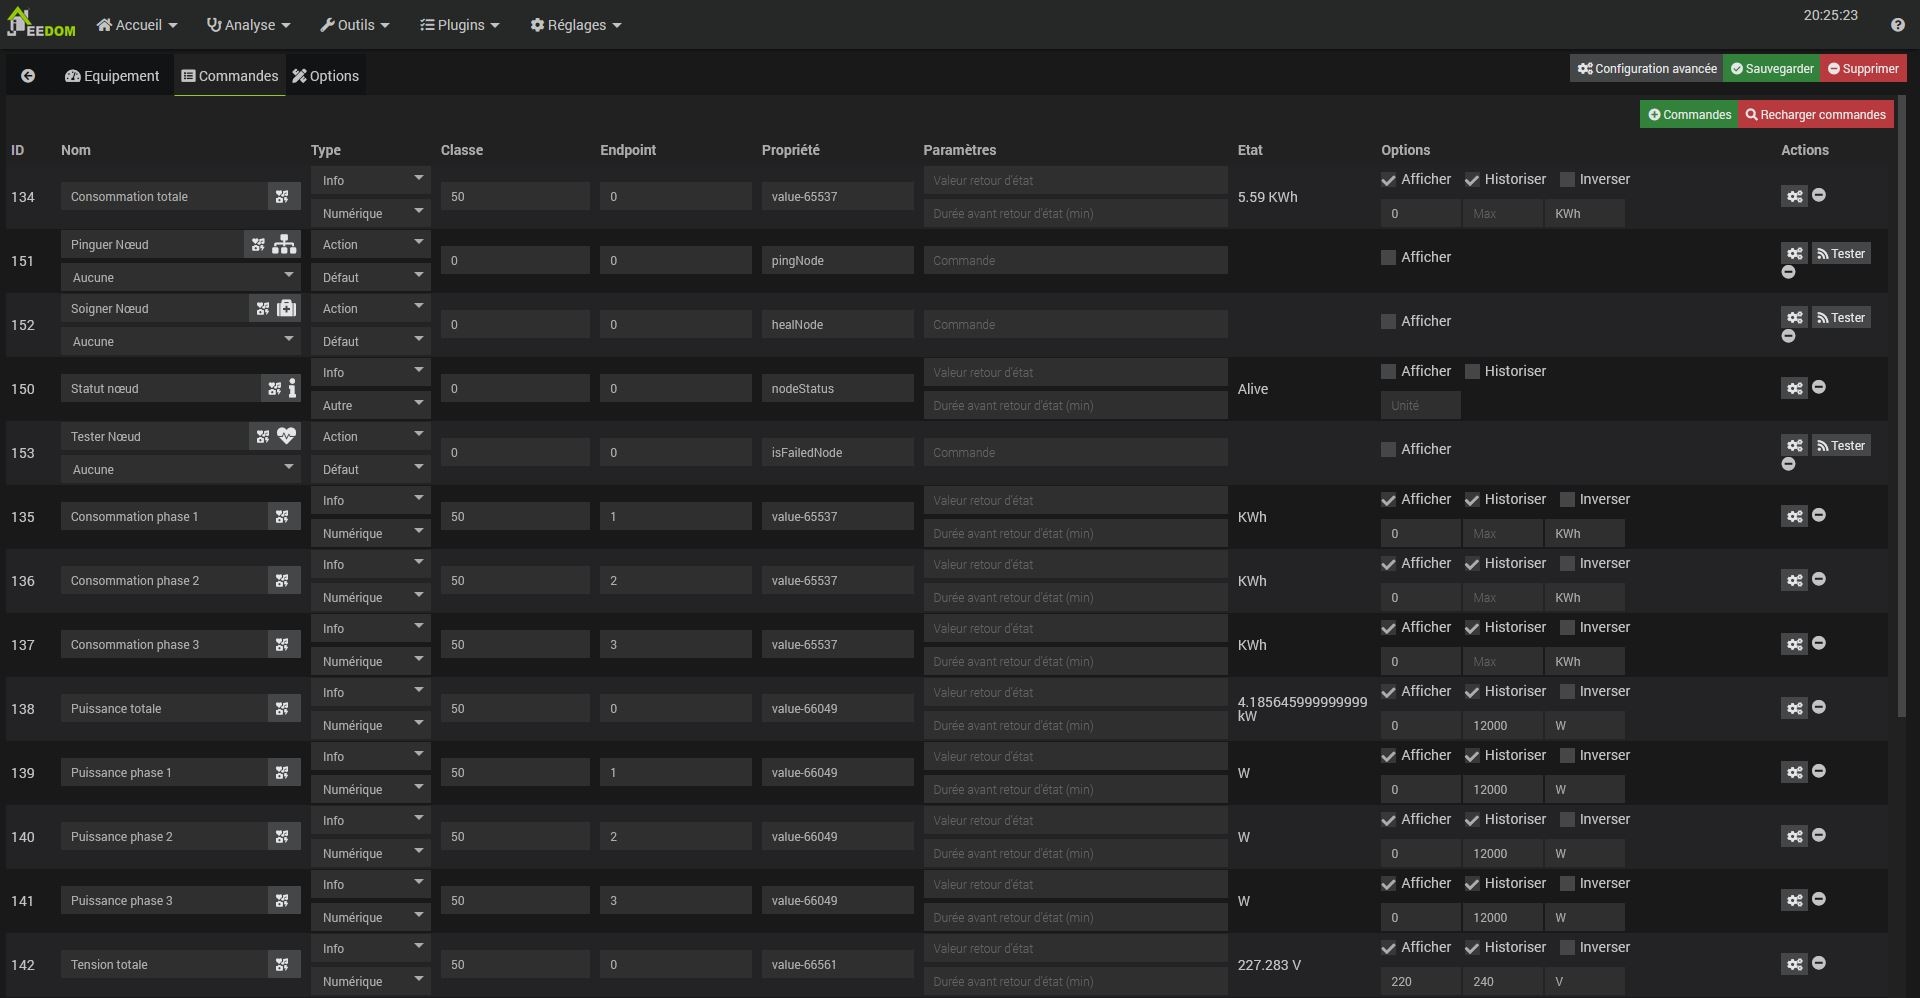Image resolution: width=1920 pixels, height=998 pixels.
Task: Open the Plugins menu
Action: click(460, 25)
